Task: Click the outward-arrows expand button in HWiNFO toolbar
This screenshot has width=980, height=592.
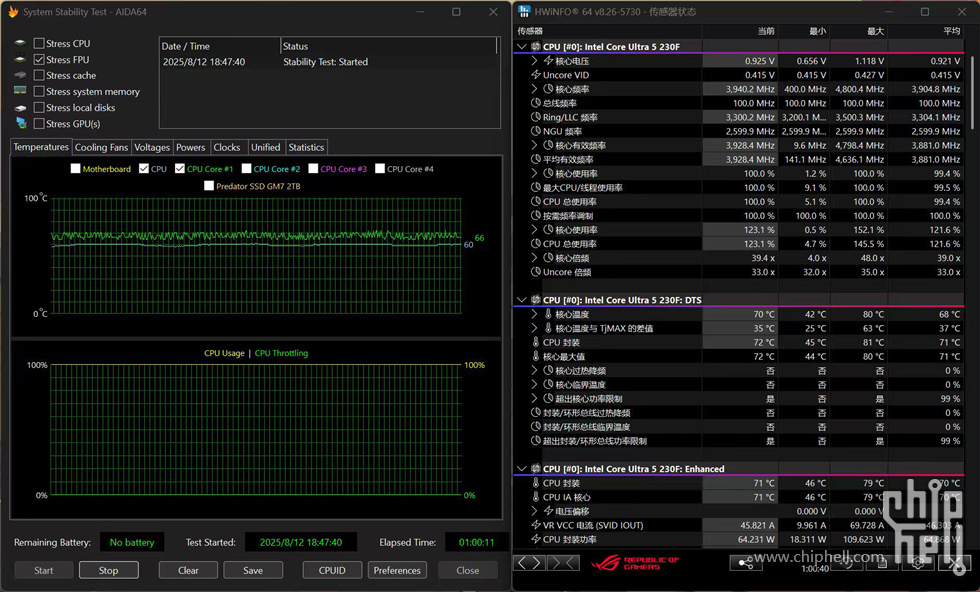Action: (529, 563)
